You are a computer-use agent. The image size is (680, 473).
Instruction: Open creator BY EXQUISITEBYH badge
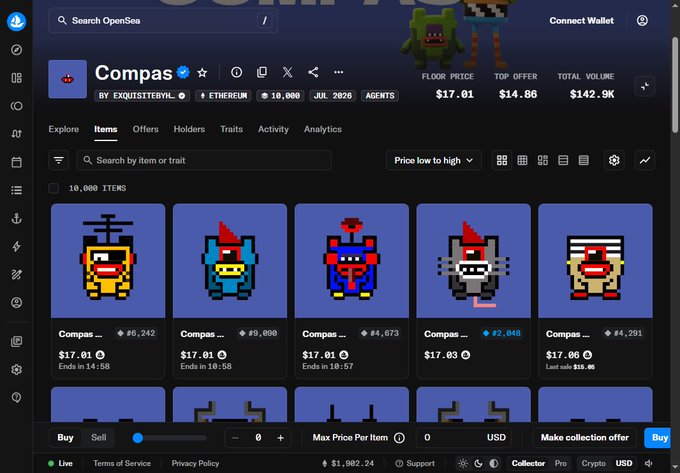point(142,96)
